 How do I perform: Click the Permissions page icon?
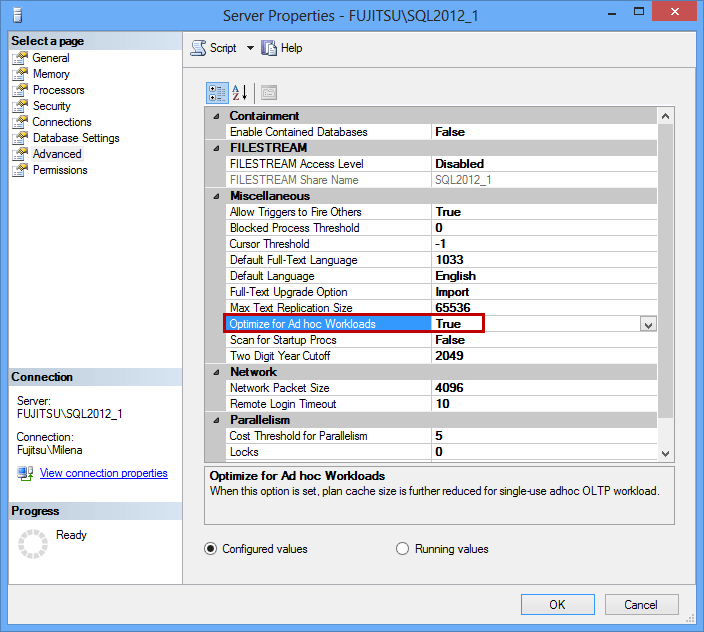click(20, 170)
